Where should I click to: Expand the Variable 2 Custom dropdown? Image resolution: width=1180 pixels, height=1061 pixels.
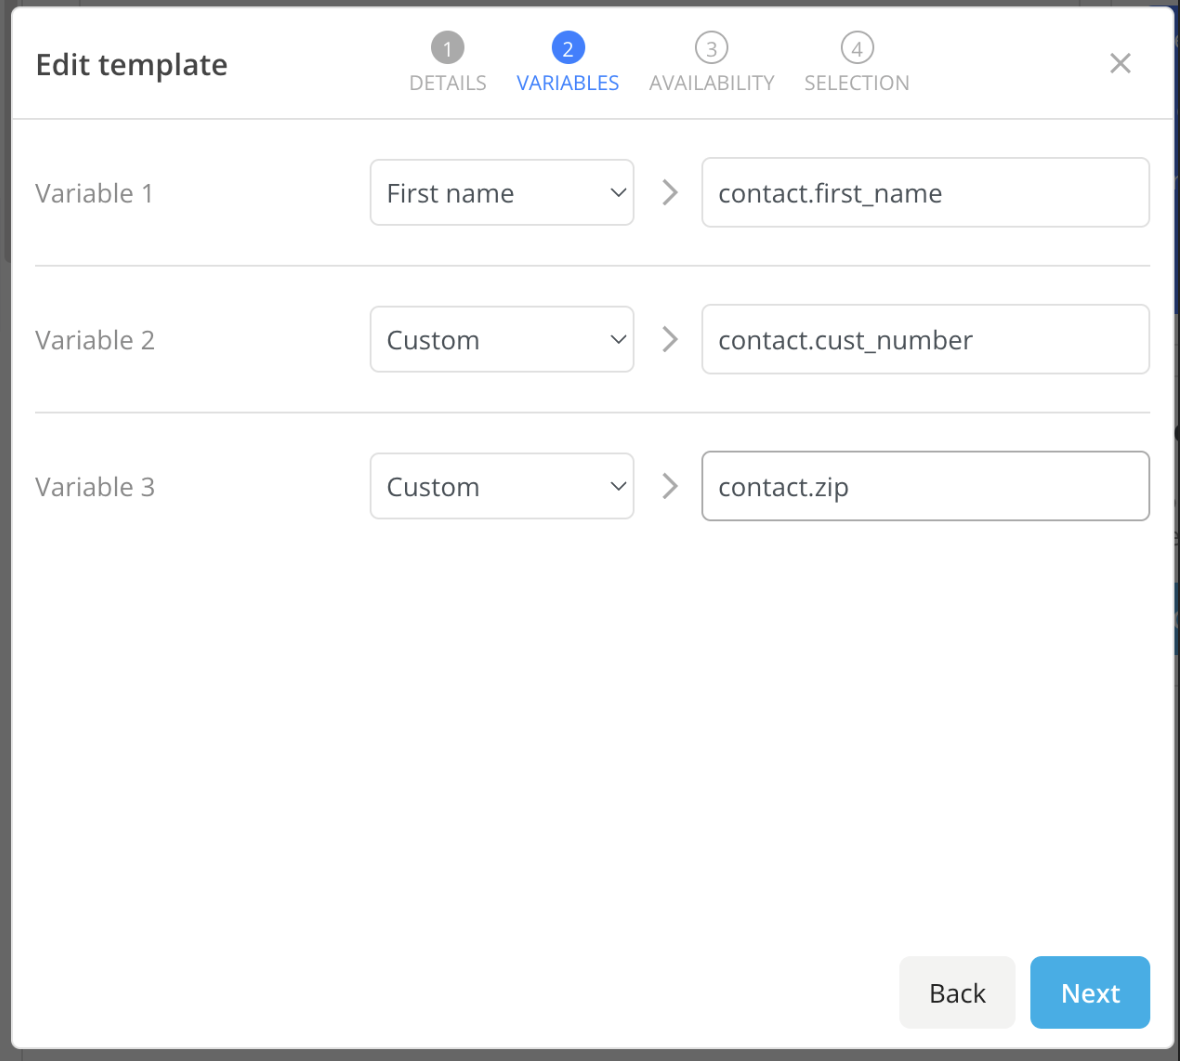(x=501, y=340)
